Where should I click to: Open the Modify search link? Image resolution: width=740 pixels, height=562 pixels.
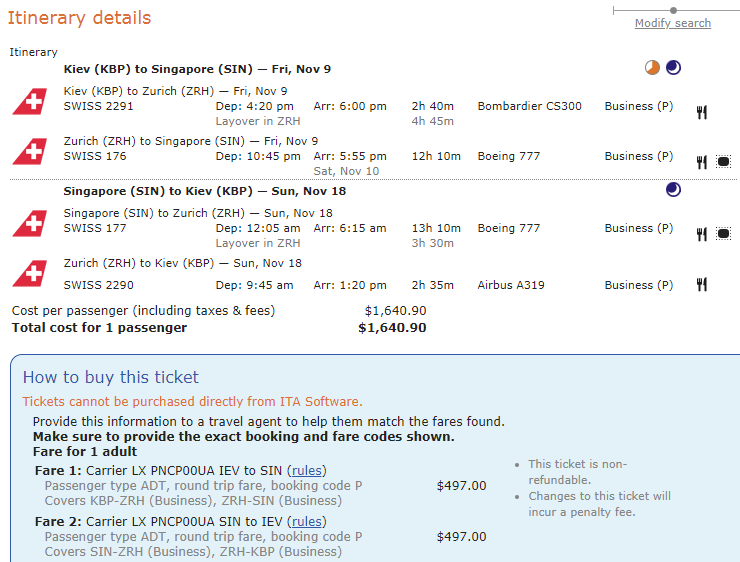pyautogui.click(x=673, y=23)
